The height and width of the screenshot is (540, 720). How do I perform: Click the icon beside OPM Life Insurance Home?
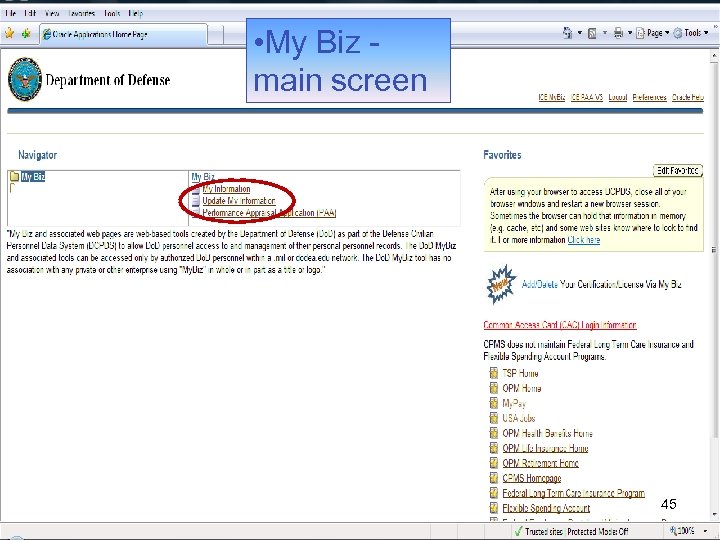click(494, 448)
